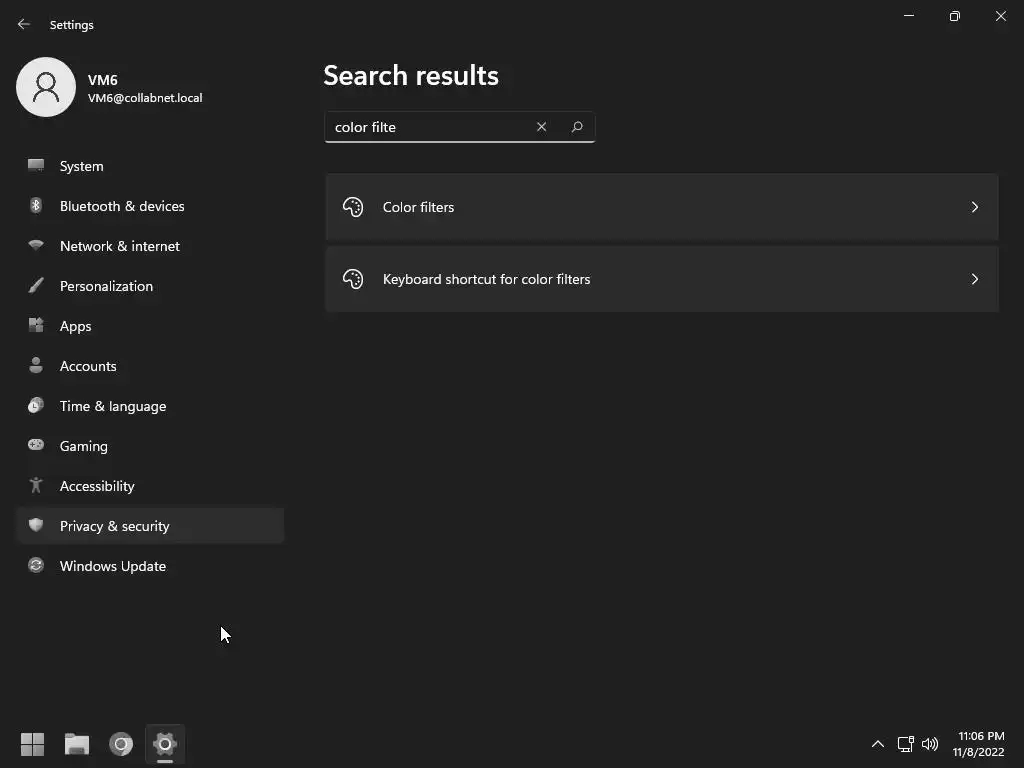
Task: Open the Windows Start menu
Action: (32, 744)
